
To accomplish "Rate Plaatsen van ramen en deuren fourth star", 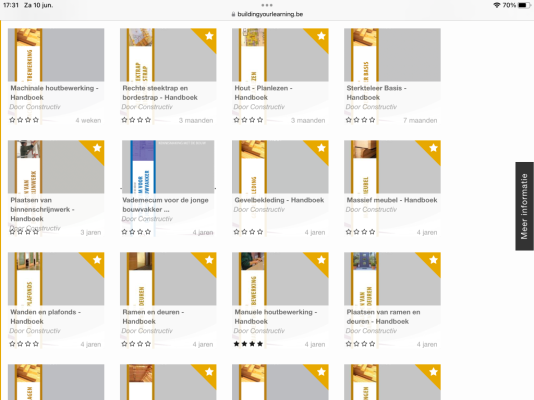I will 372,344.
